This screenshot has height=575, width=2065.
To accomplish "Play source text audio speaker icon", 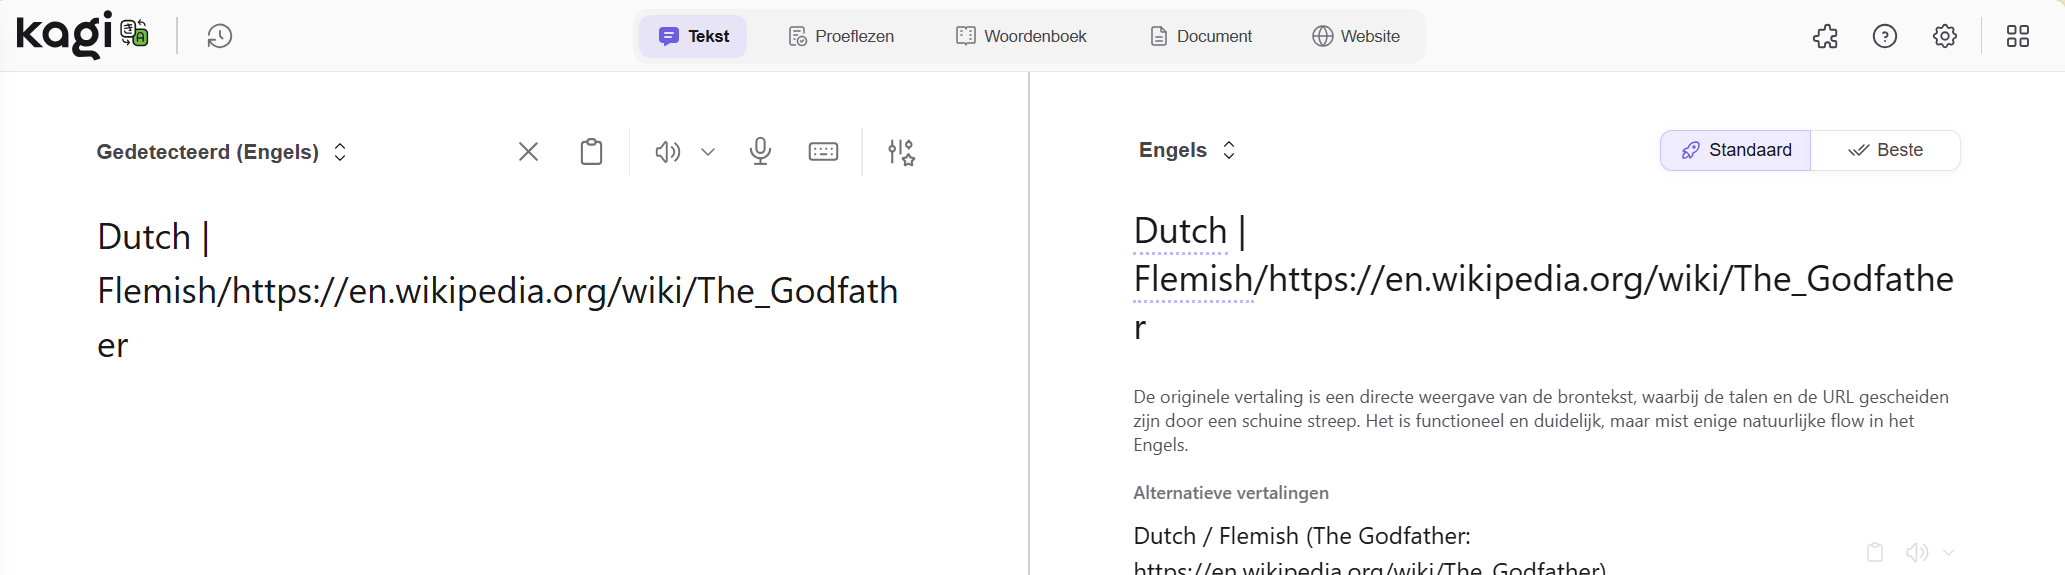I will click(667, 152).
